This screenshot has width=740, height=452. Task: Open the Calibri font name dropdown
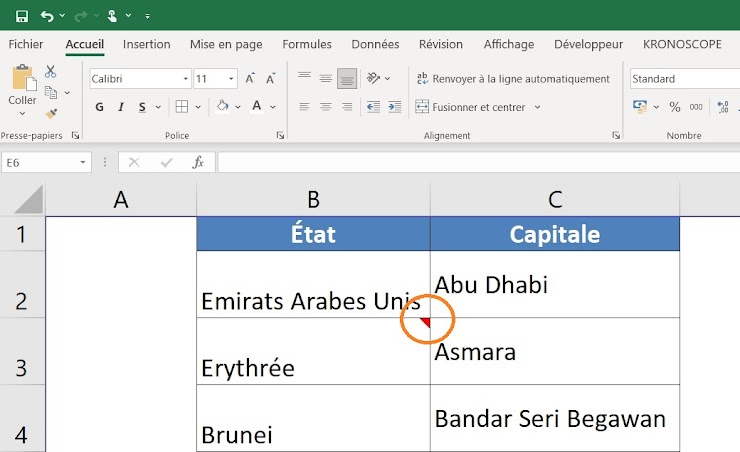click(x=186, y=79)
